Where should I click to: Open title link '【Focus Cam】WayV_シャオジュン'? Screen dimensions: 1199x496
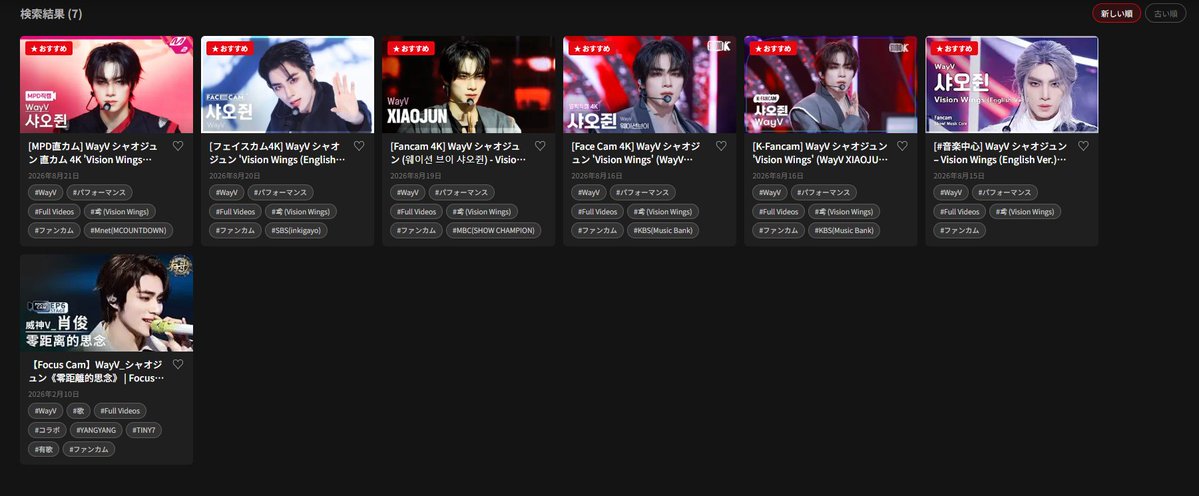point(96,371)
